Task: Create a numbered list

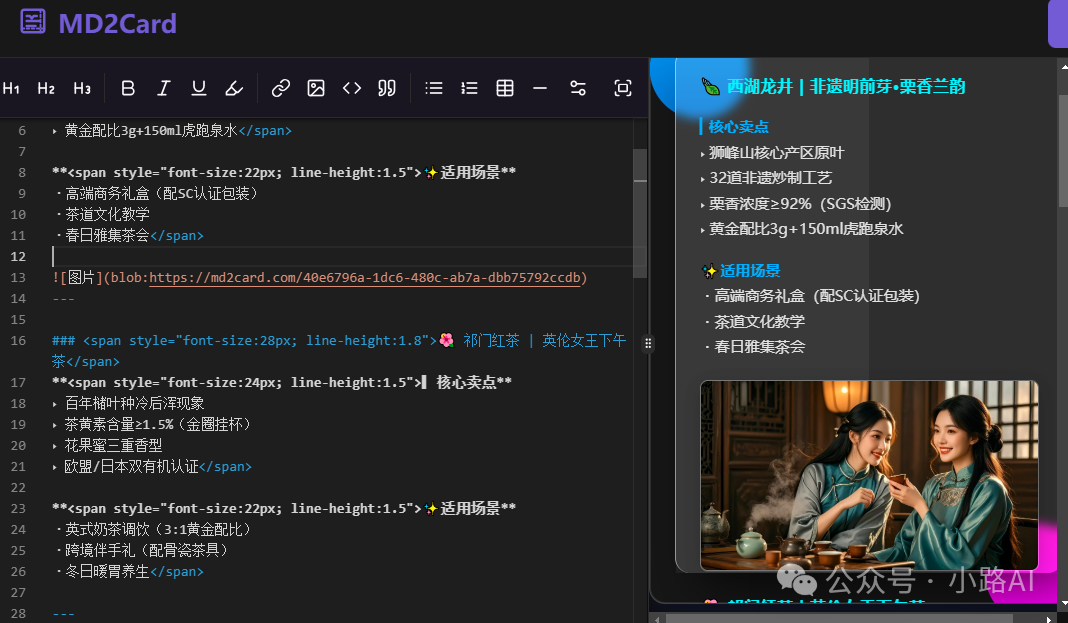Action: 469,88
